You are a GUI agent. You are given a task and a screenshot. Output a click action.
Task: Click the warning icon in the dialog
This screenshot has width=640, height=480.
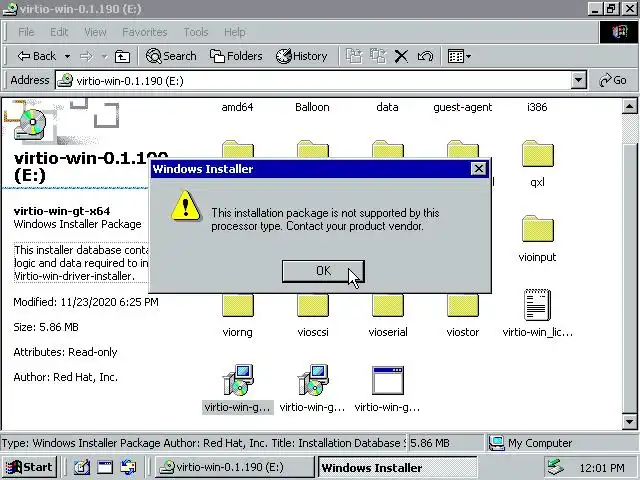pos(186,206)
